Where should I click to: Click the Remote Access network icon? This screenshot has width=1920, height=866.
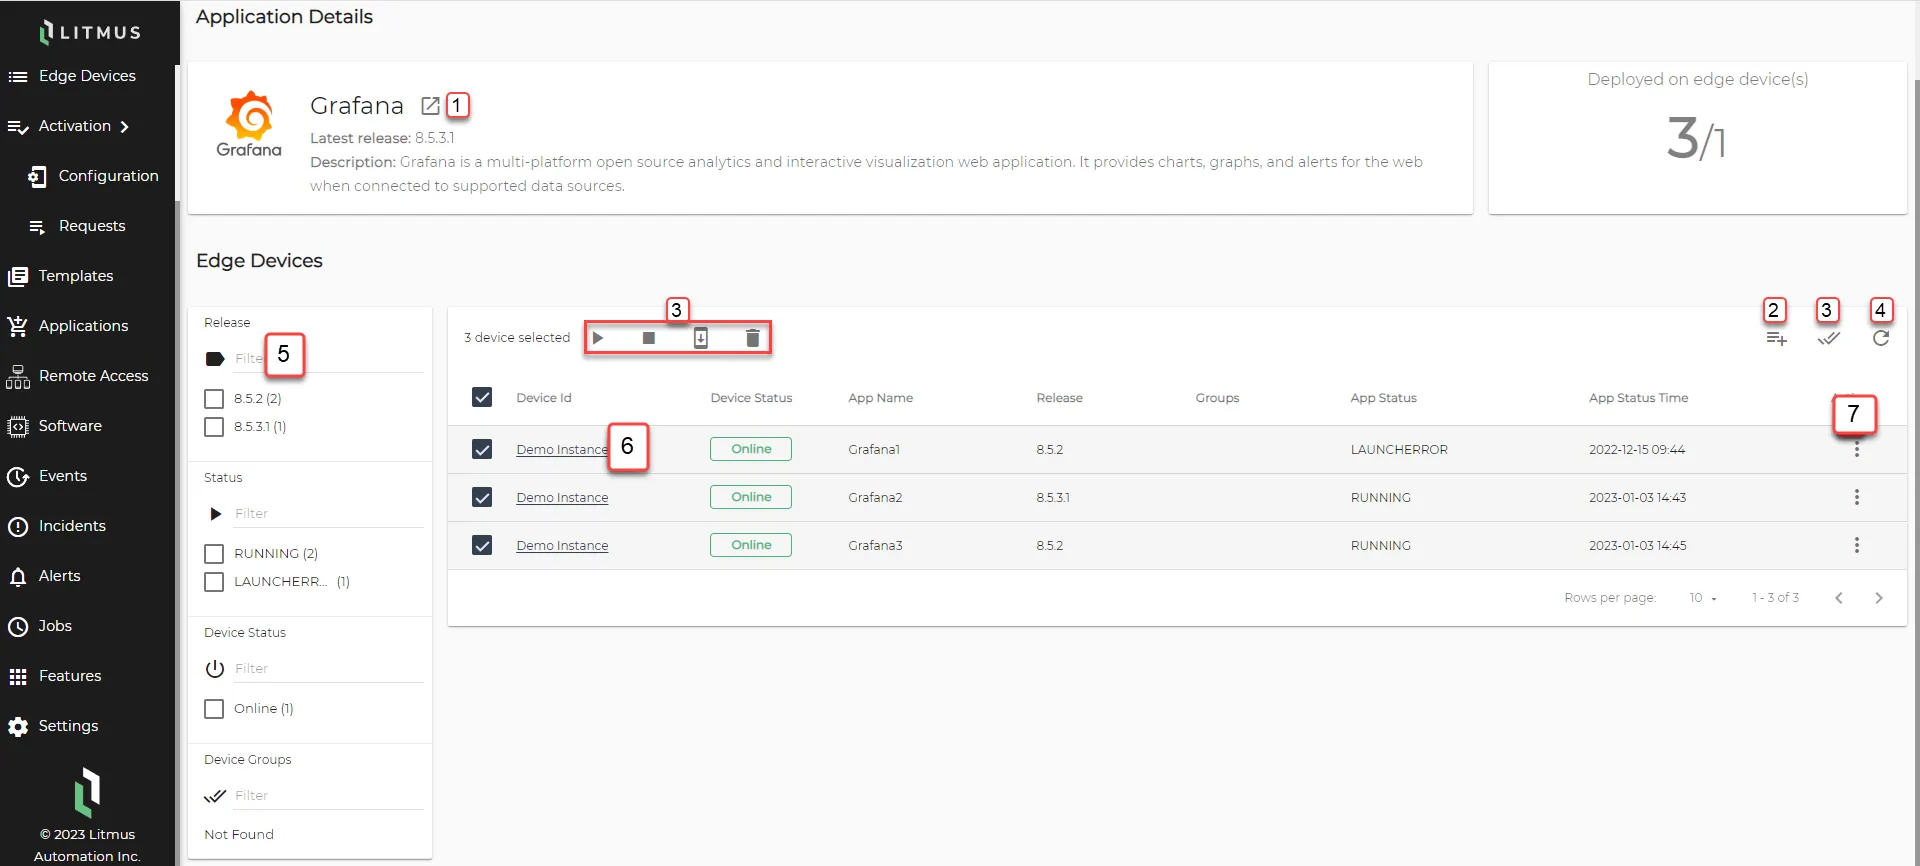point(18,376)
